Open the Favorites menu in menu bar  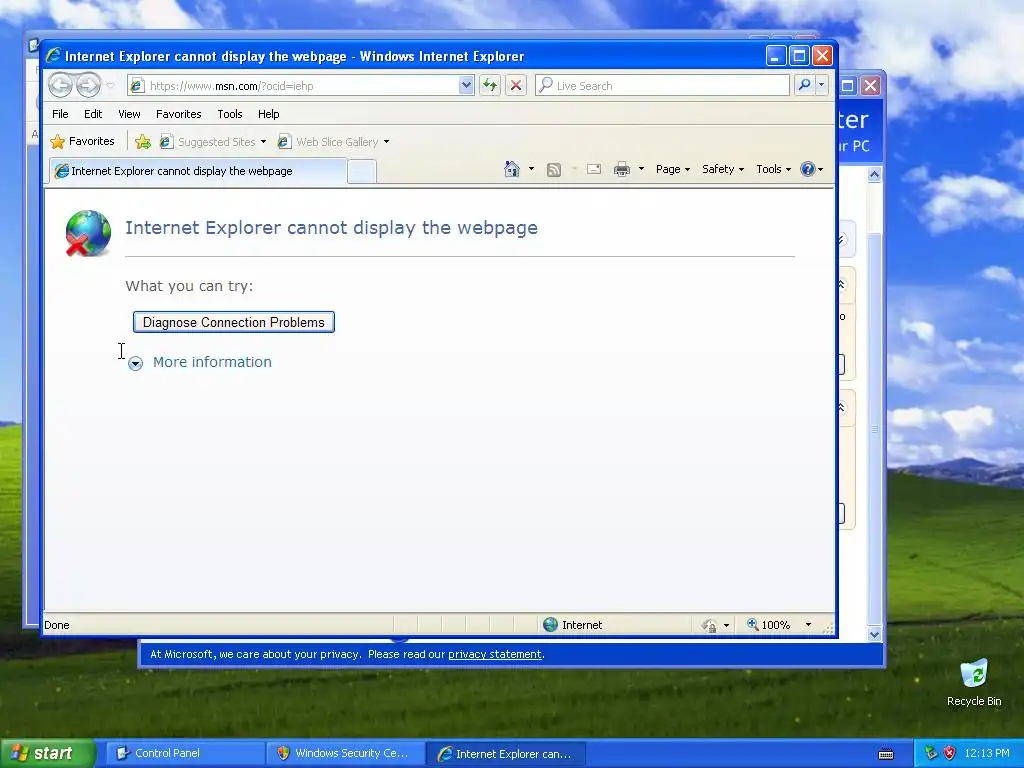(x=178, y=114)
